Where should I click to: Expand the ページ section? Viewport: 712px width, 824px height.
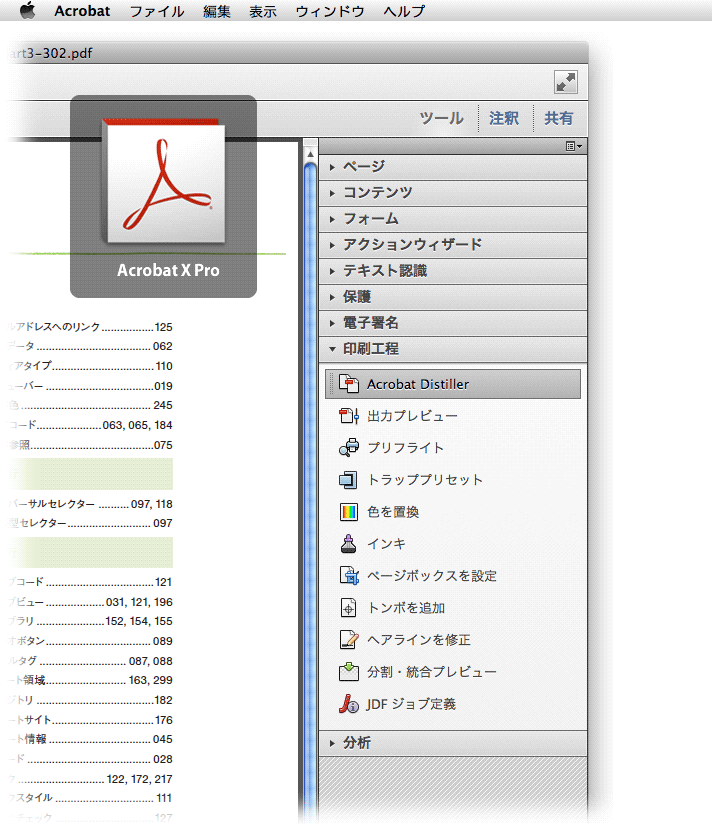[453, 167]
